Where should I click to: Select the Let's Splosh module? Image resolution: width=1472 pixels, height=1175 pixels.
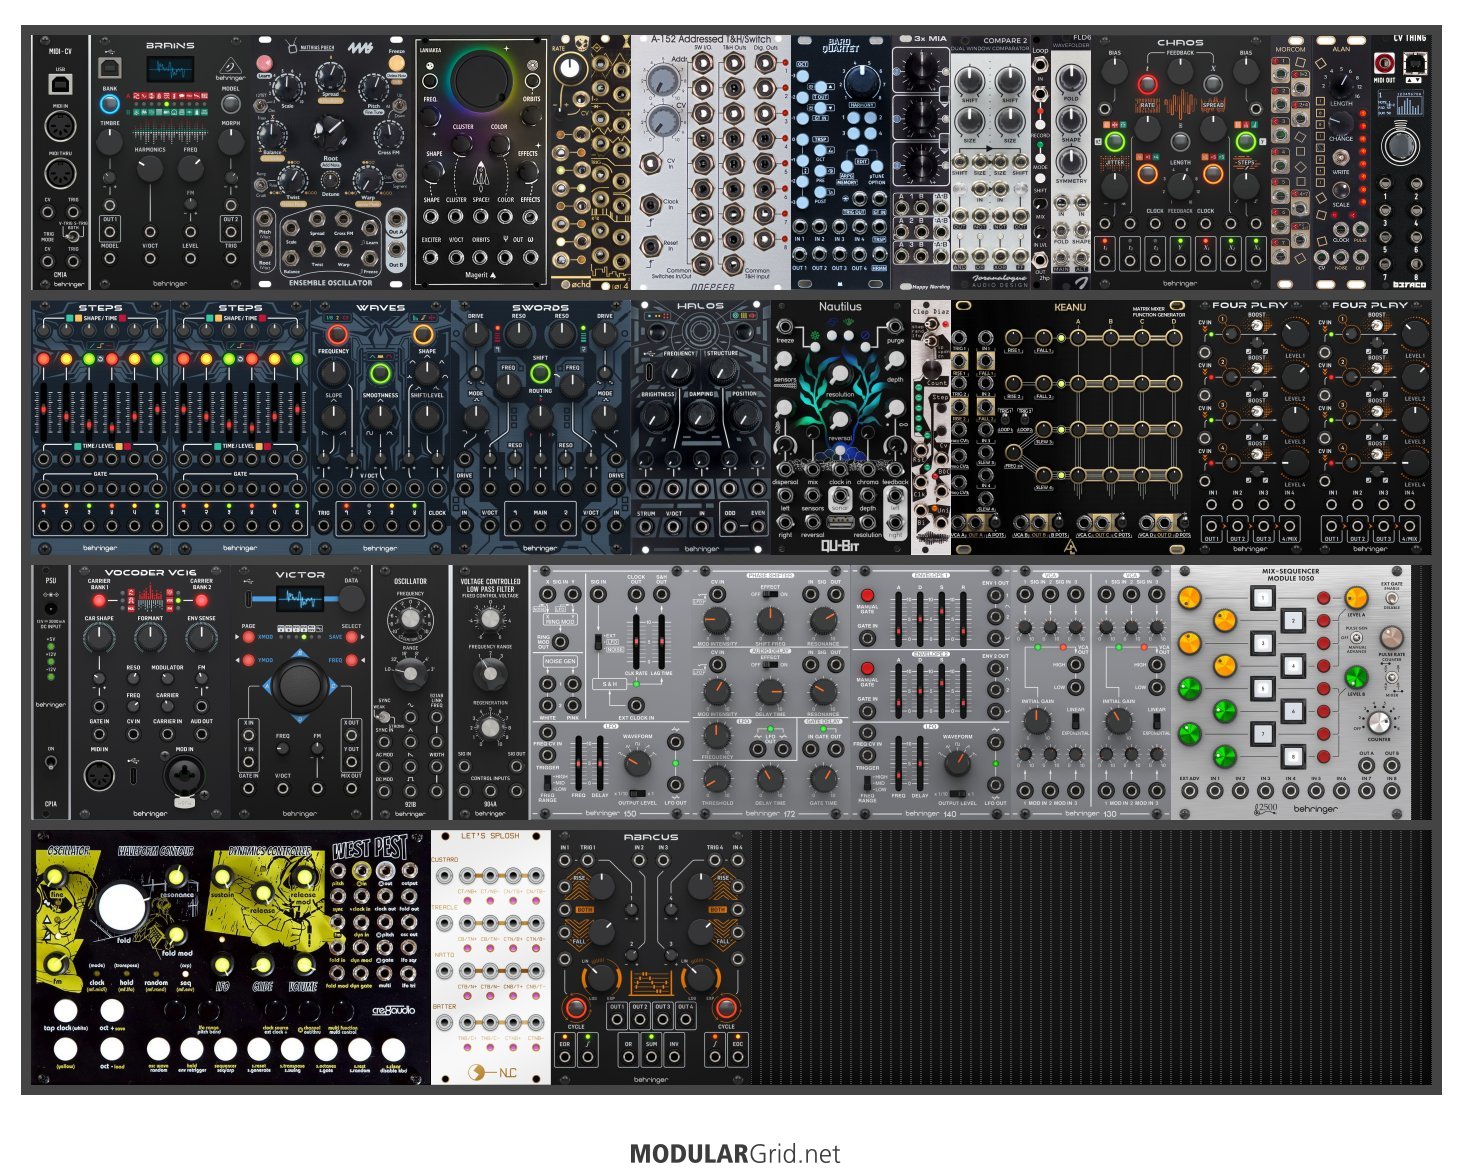pos(491,957)
